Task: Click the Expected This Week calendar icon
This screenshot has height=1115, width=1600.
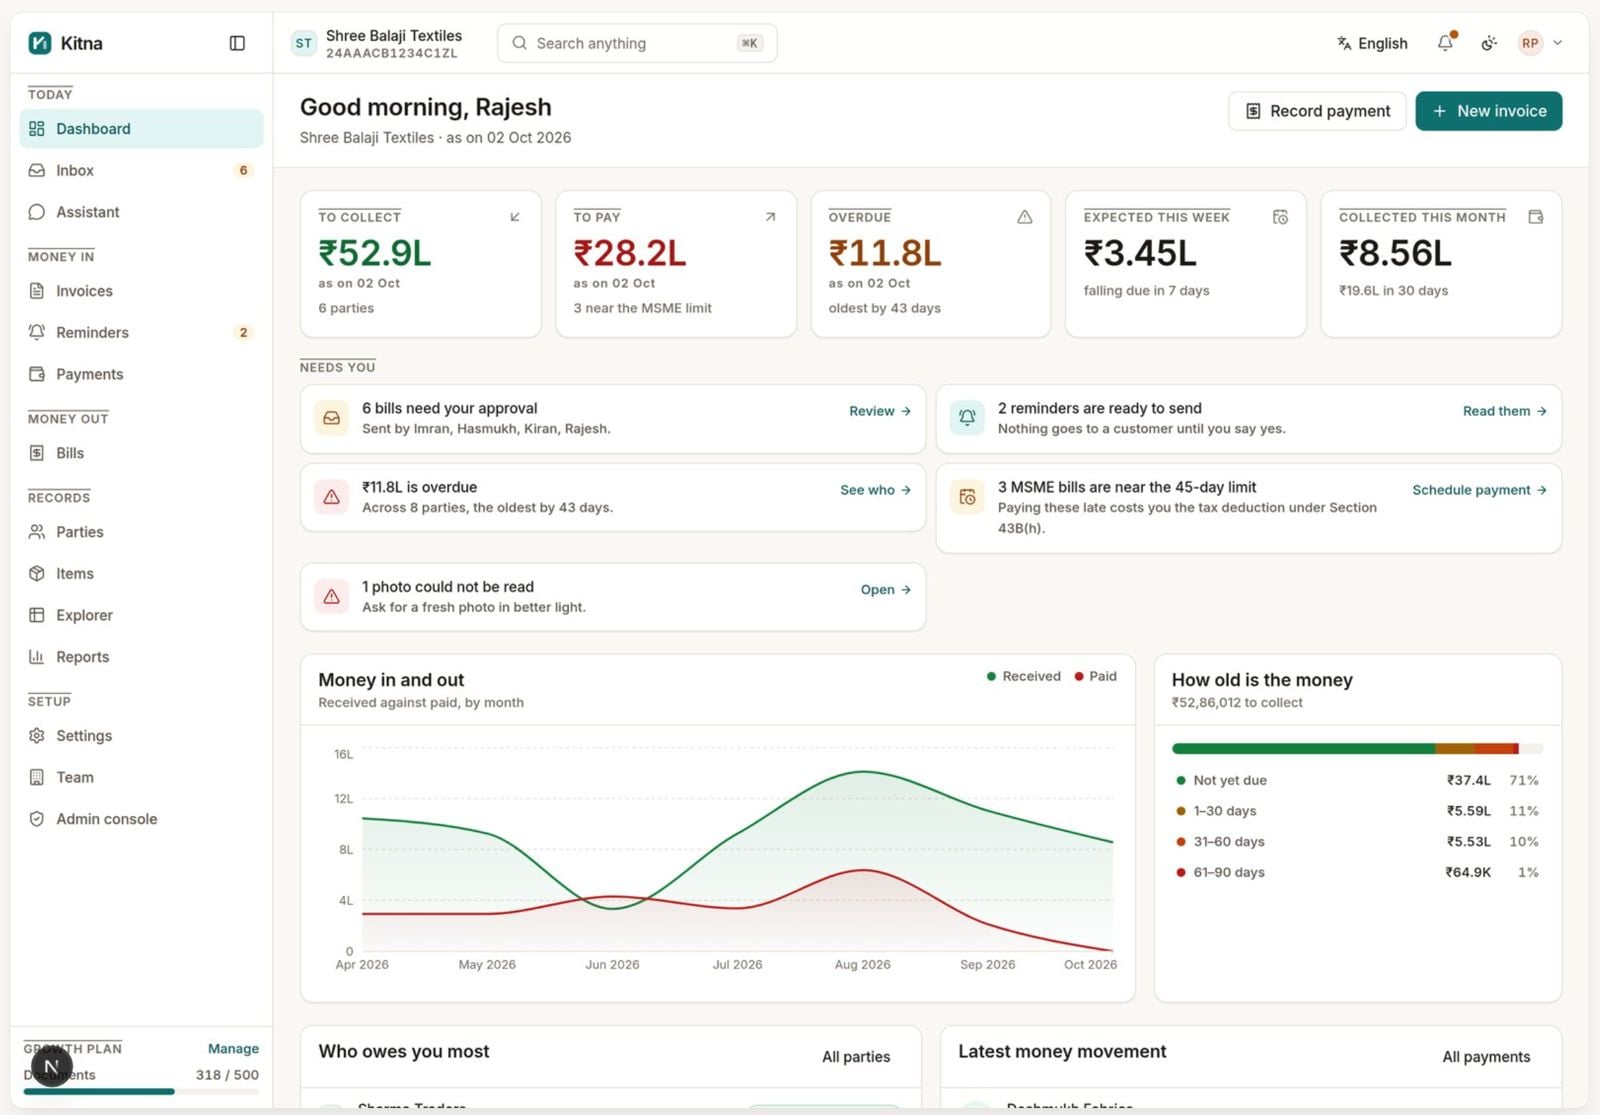Action: [1280, 217]
